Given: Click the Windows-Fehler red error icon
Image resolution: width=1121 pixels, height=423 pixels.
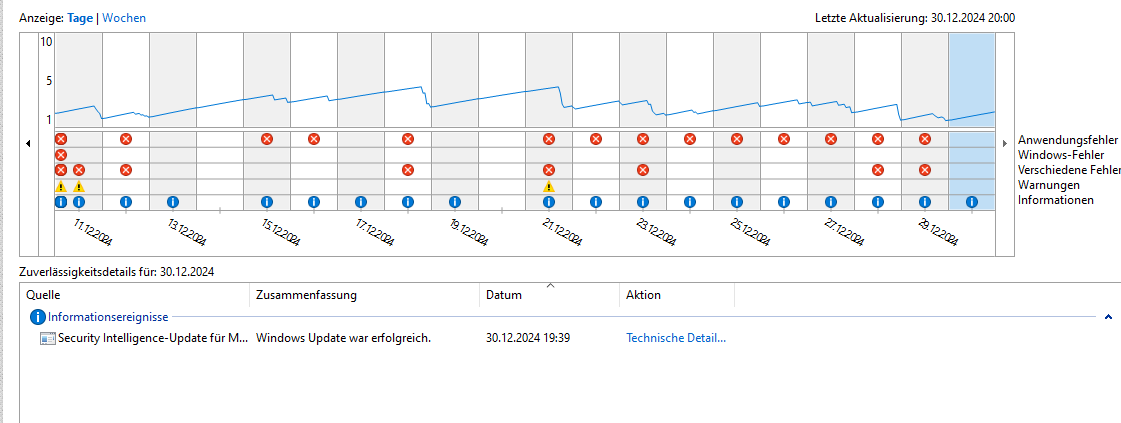Looking at the screenshot, I should point(61,155).
